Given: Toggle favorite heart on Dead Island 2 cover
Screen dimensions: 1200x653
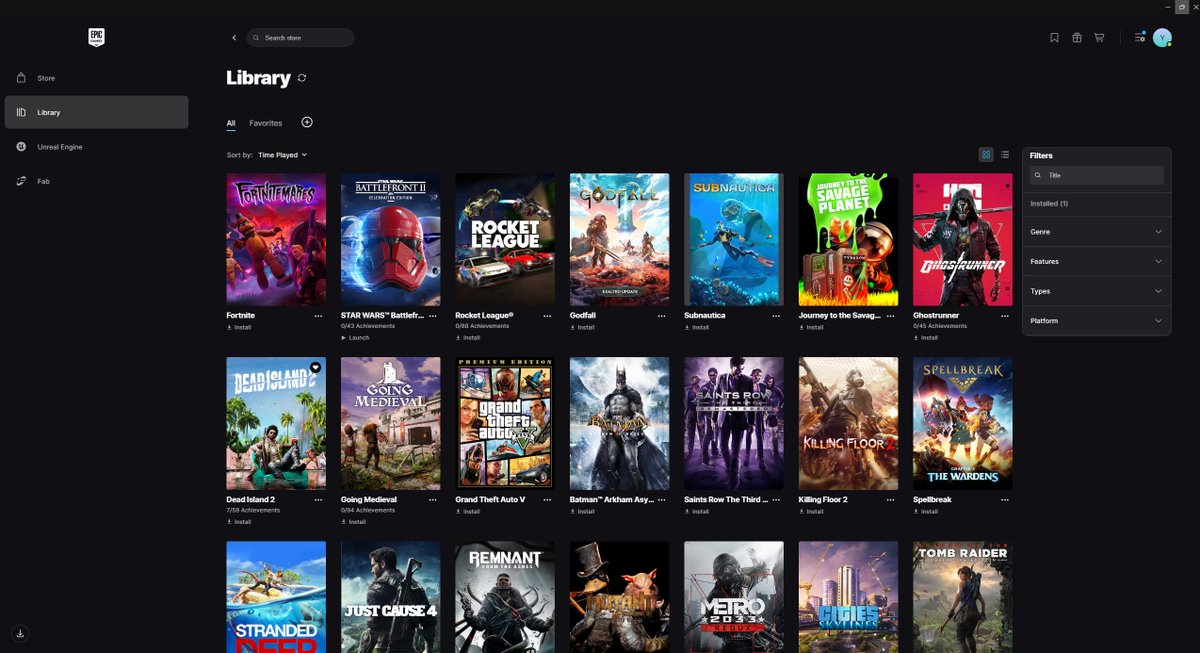Looking at the screenshot, I should pos(315,368).
